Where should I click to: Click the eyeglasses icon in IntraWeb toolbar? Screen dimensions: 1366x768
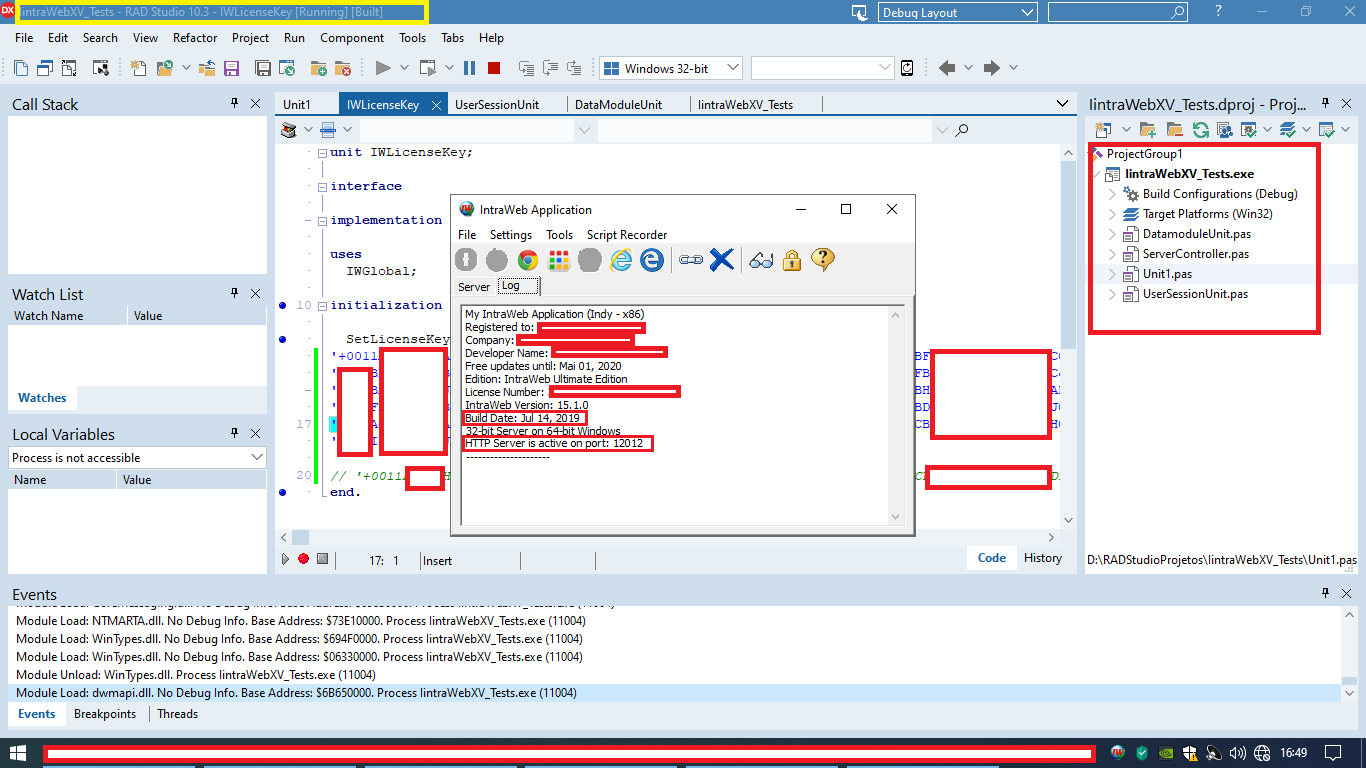coord(762,260)
